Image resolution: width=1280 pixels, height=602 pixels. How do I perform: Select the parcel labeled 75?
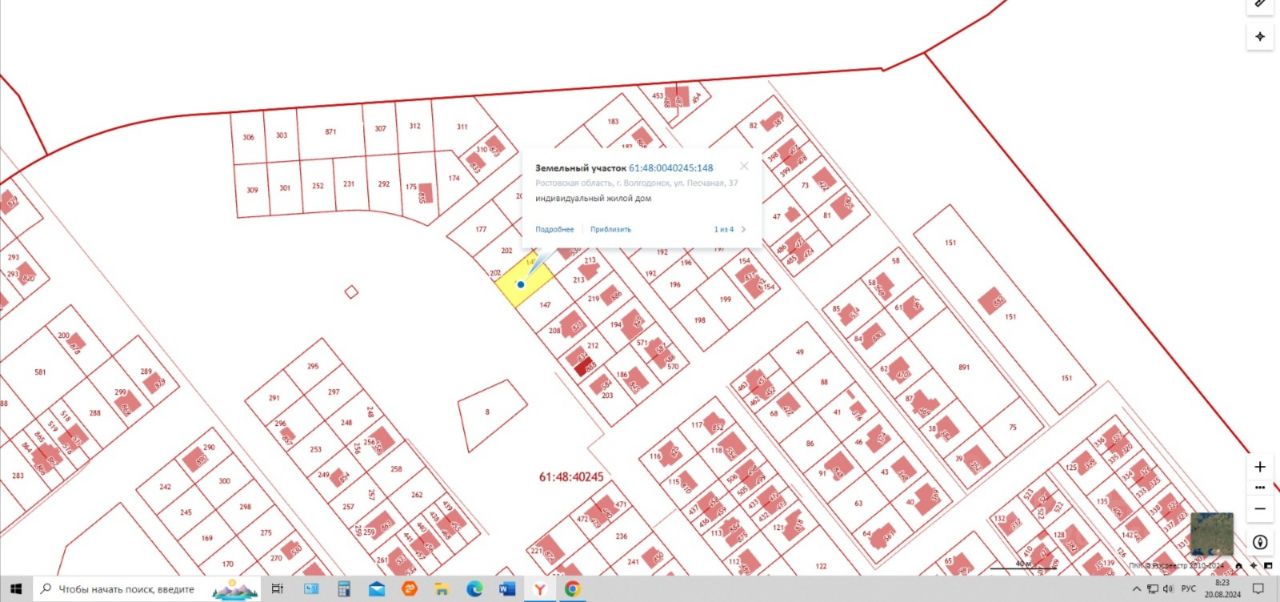tap(1012, 427)
